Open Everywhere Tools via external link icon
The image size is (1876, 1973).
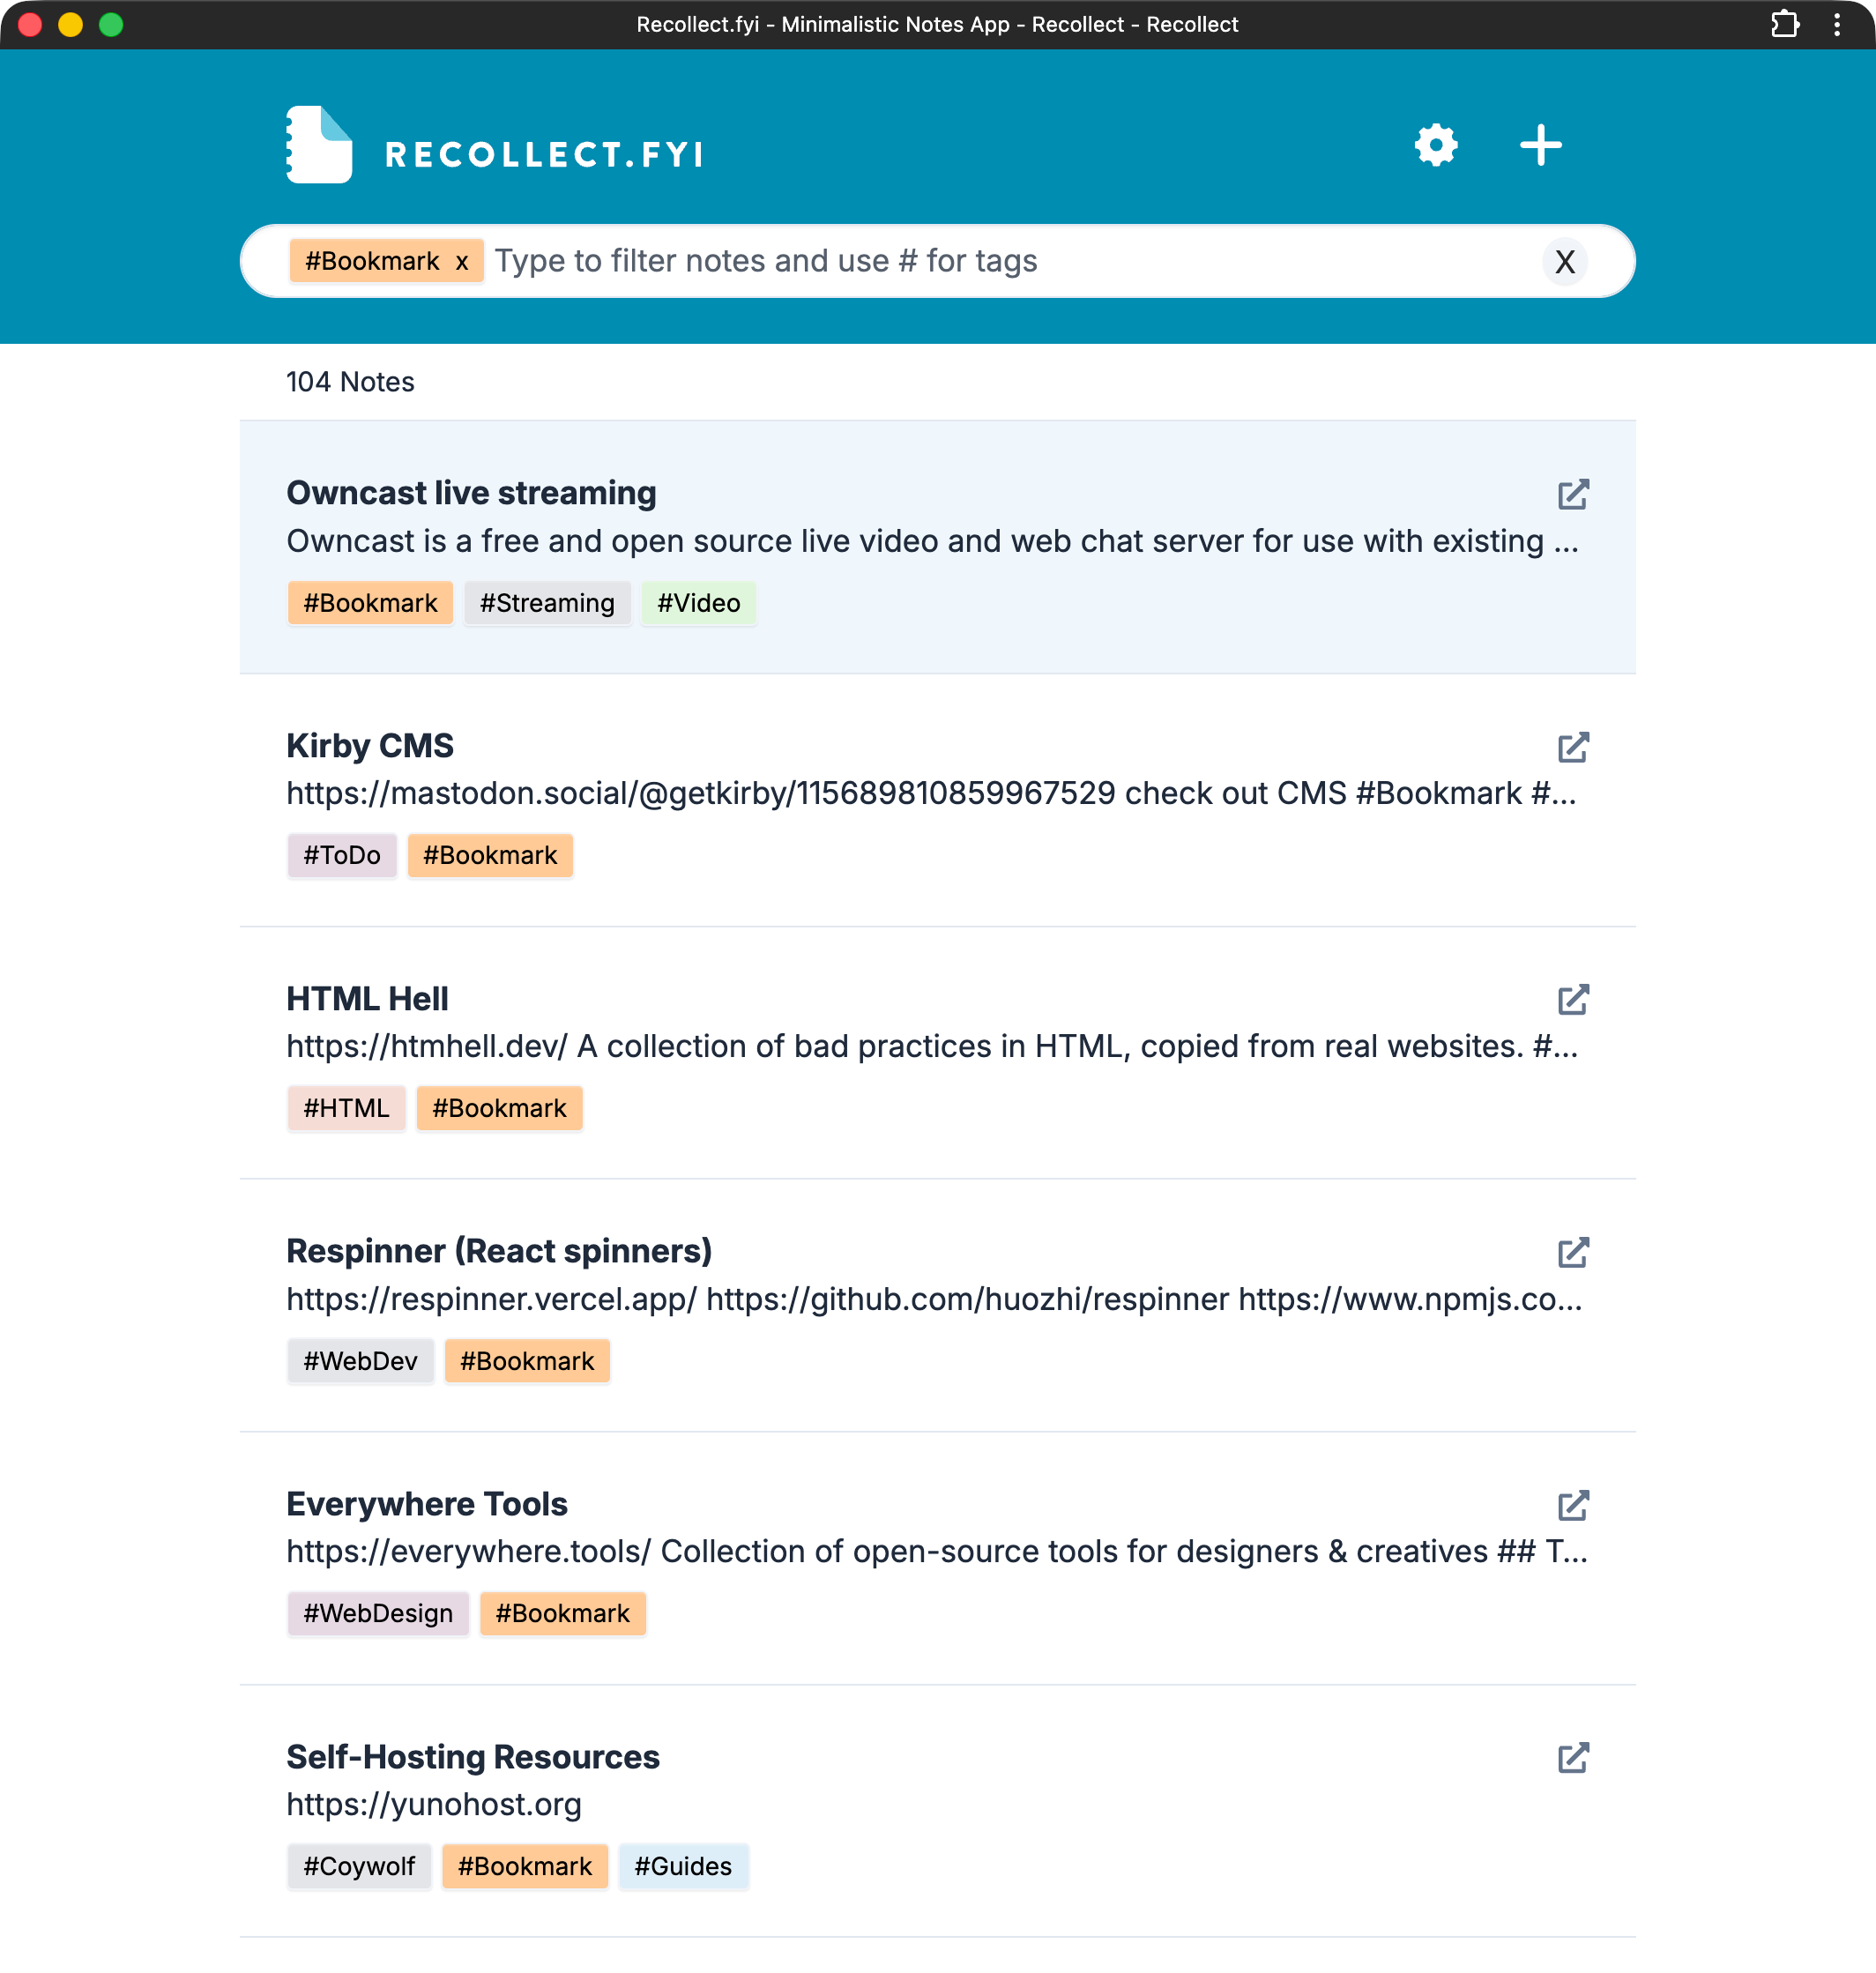coord(1572,1504)
